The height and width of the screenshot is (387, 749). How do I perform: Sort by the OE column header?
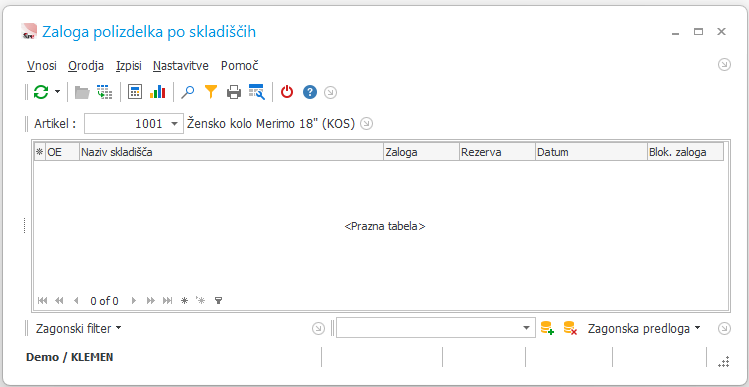click(62, 152)
